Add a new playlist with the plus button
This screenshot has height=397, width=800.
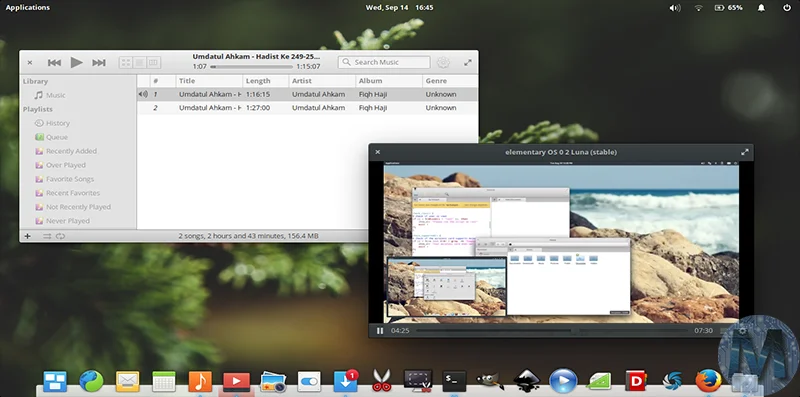[28, 236]
